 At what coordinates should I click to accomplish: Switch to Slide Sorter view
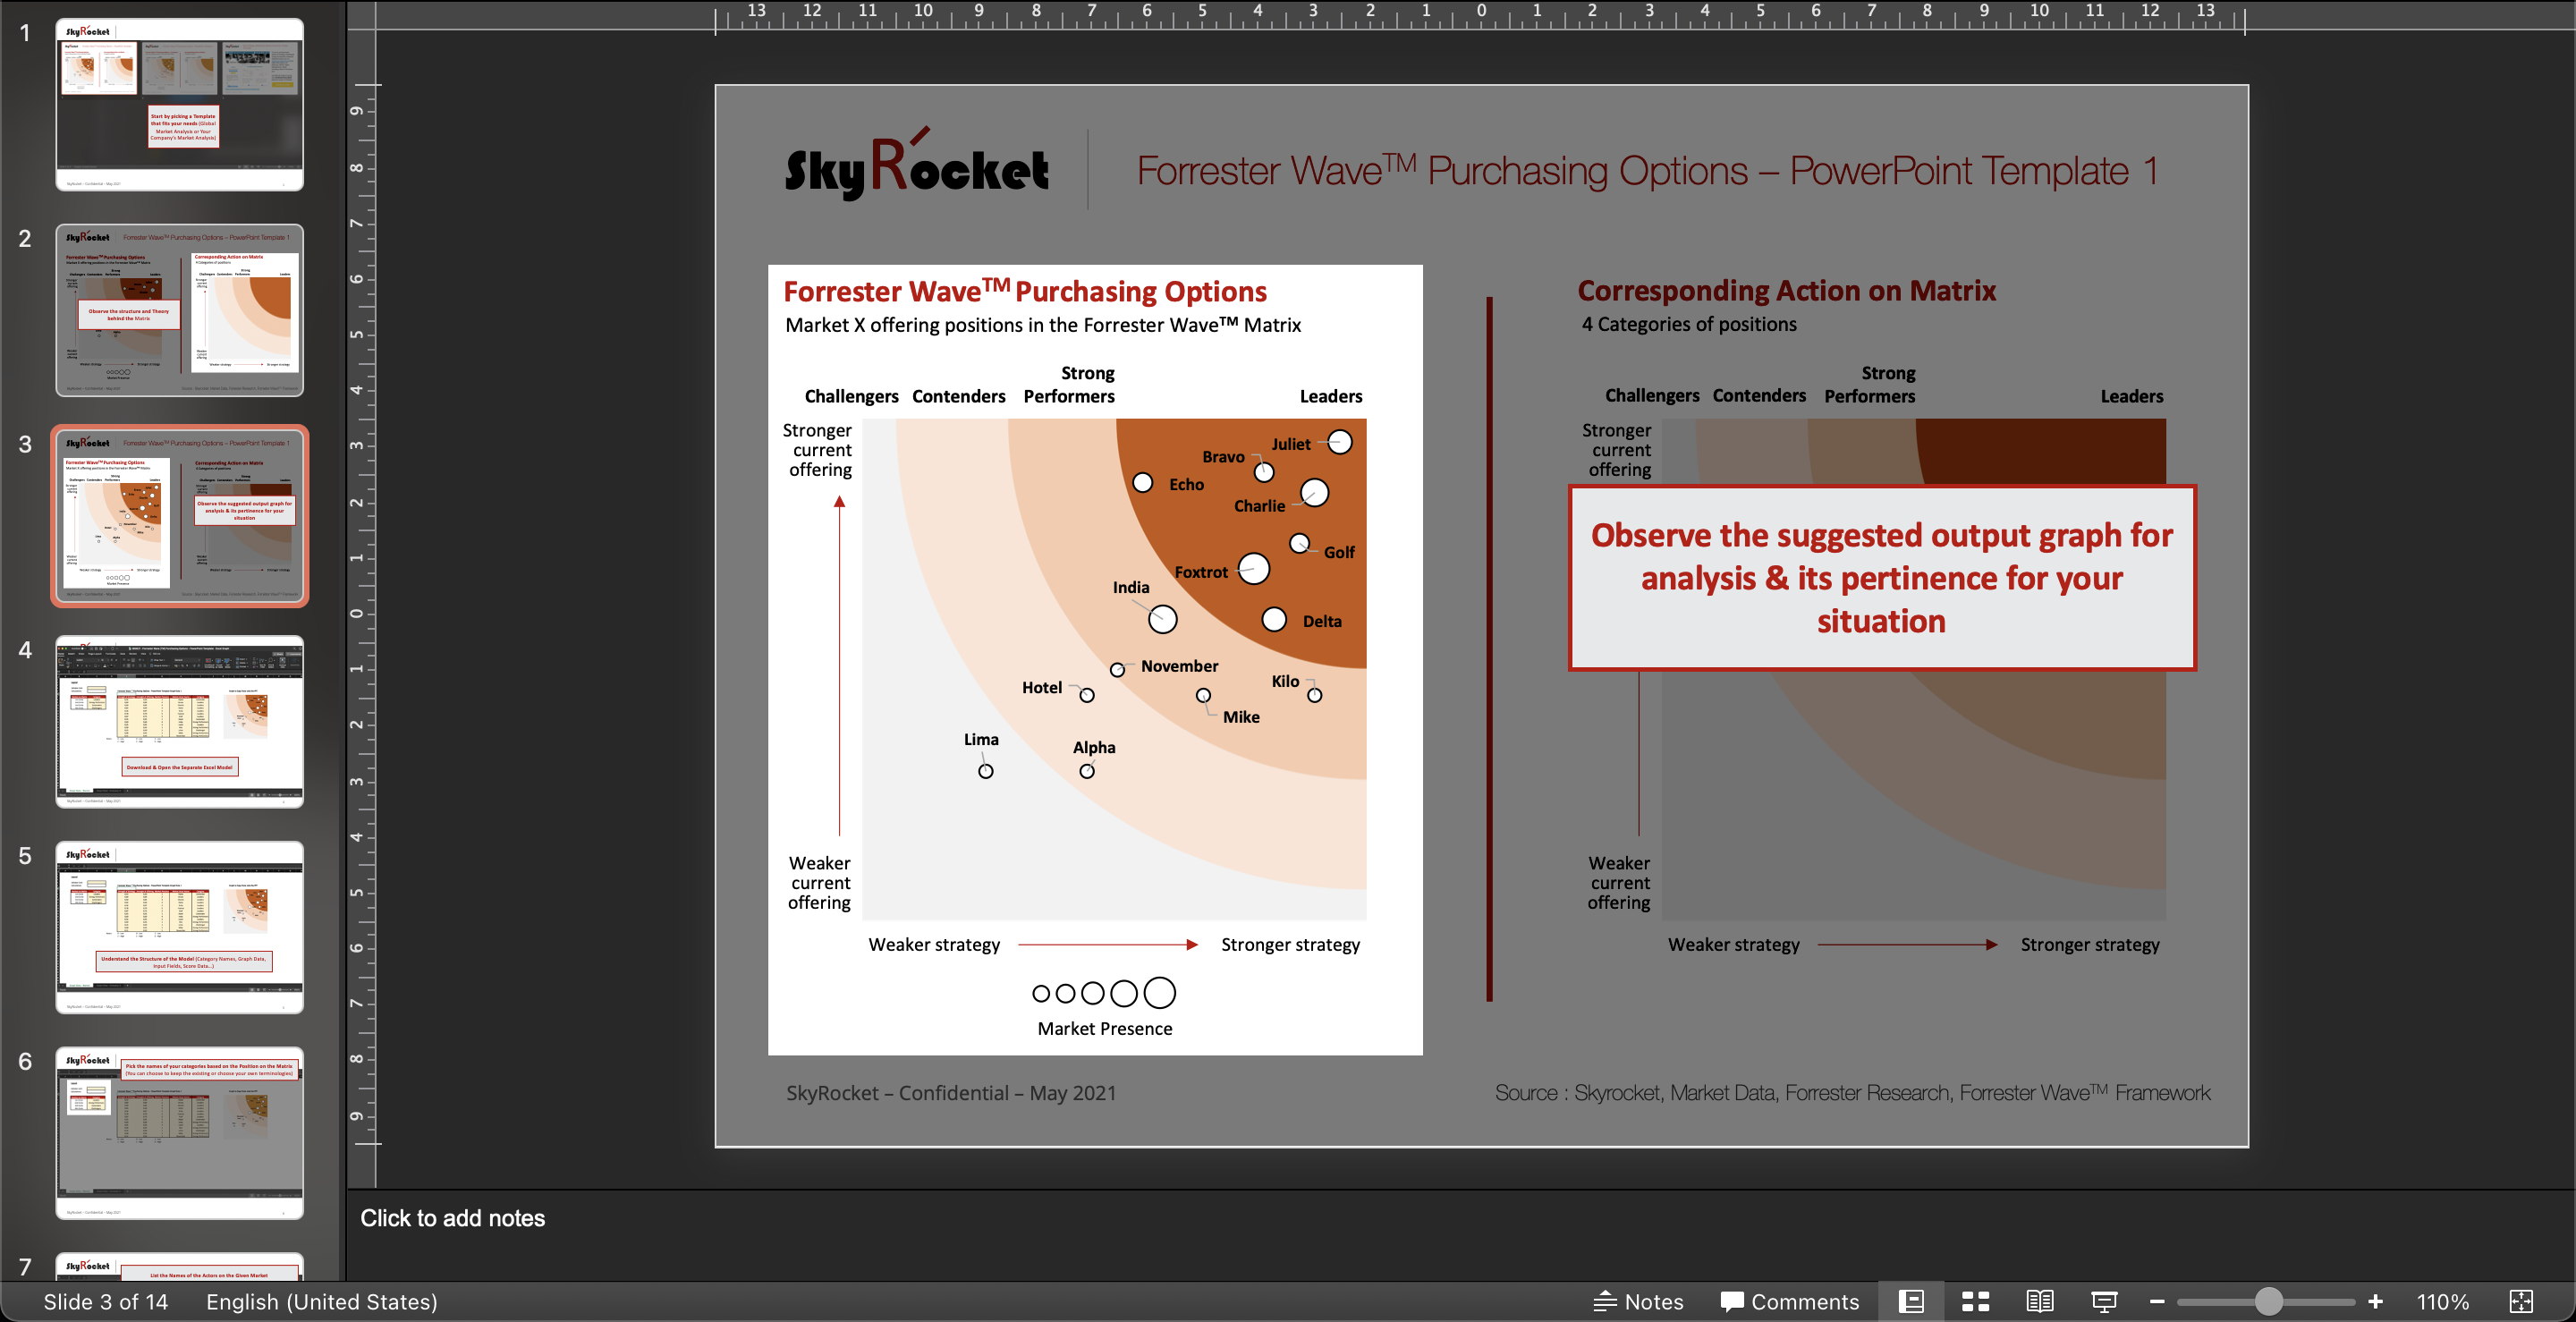(1975, 1301)
